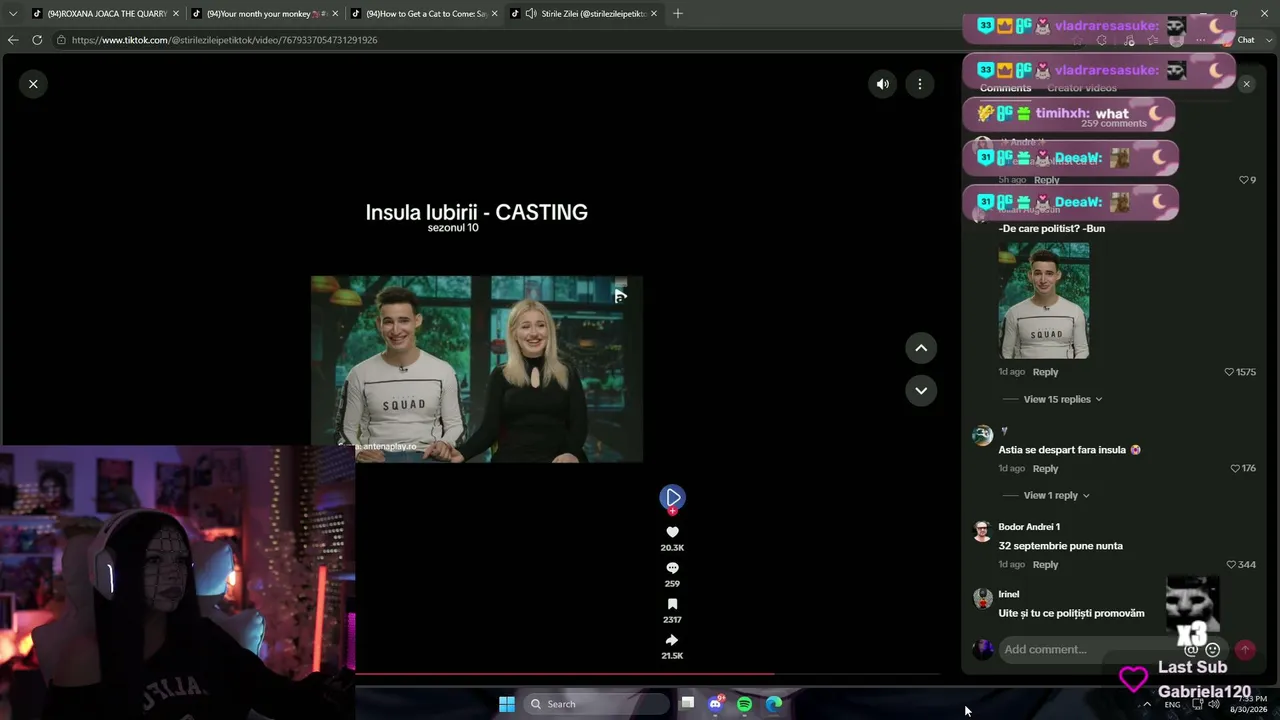Close the comments side panel
The height and width of the screenshot is (720, 1280).
[1246, 84]
